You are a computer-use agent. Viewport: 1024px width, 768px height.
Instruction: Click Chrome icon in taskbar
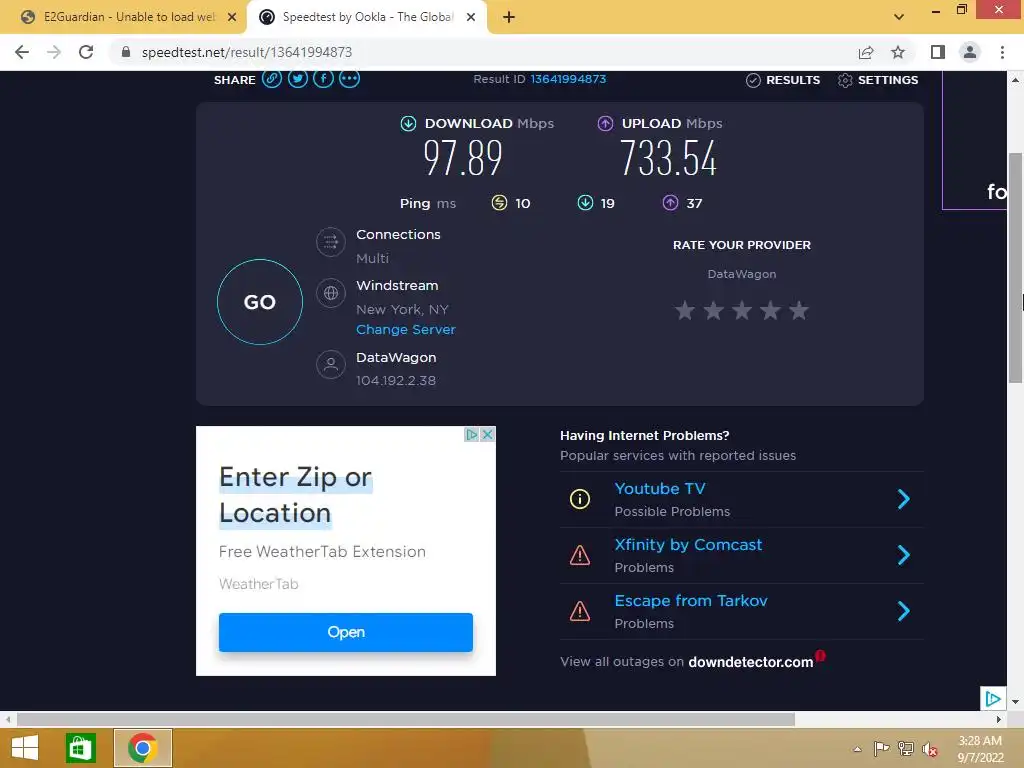point(142,748)
